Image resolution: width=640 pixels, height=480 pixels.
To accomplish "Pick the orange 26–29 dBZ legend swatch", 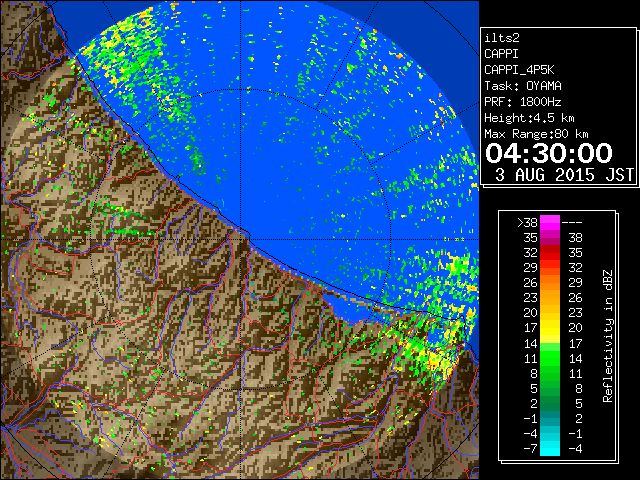I will 550,283.
